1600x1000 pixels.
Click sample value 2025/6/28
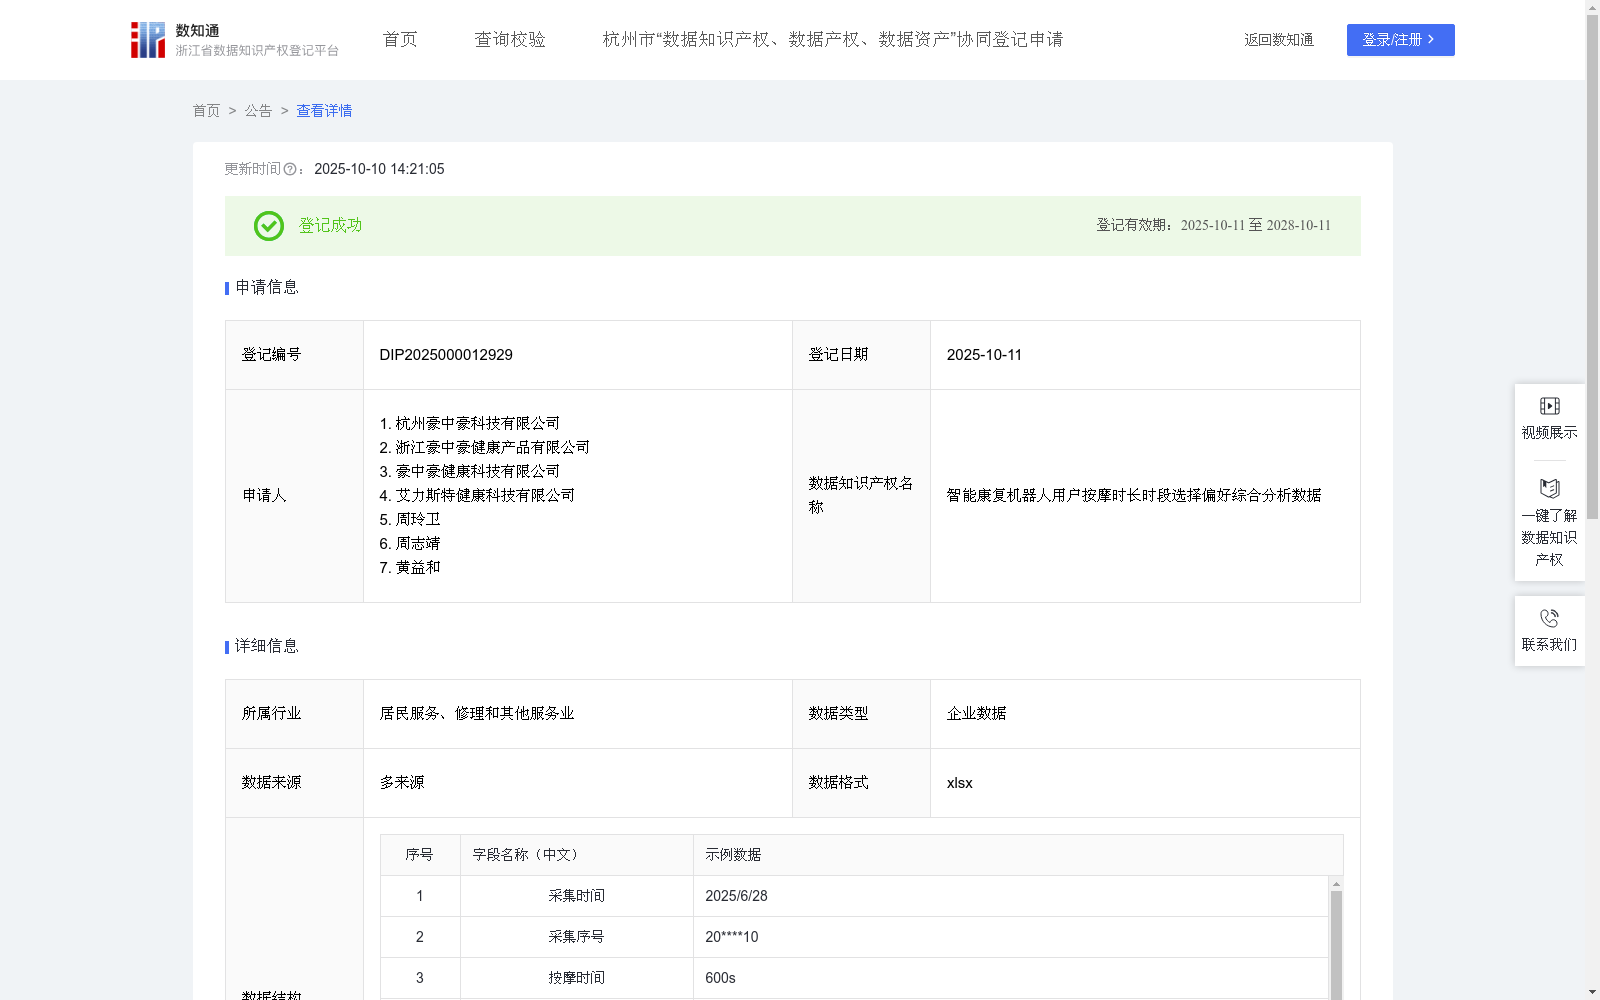click(736, 896)
